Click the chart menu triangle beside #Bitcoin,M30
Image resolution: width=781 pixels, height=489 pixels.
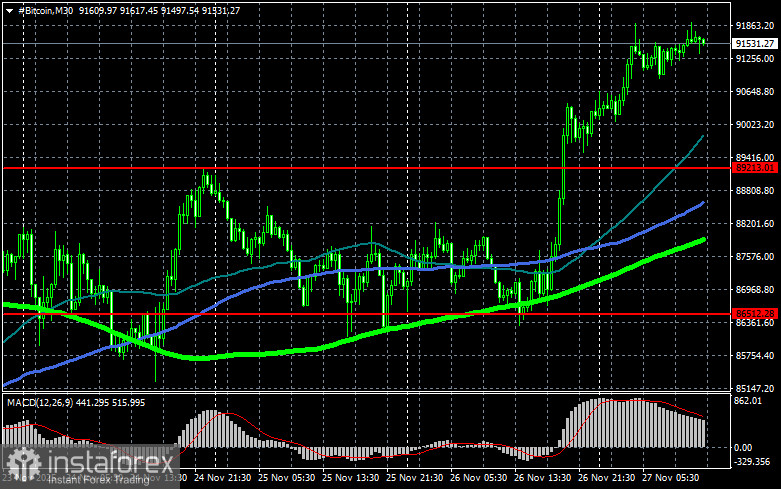coord(9,10)
